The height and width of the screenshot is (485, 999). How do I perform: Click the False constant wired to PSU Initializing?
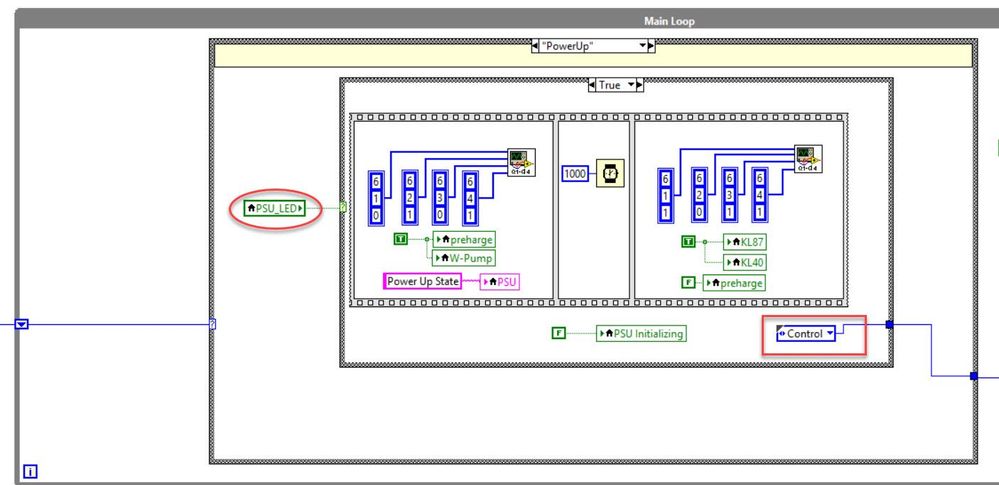pos(559,333)
